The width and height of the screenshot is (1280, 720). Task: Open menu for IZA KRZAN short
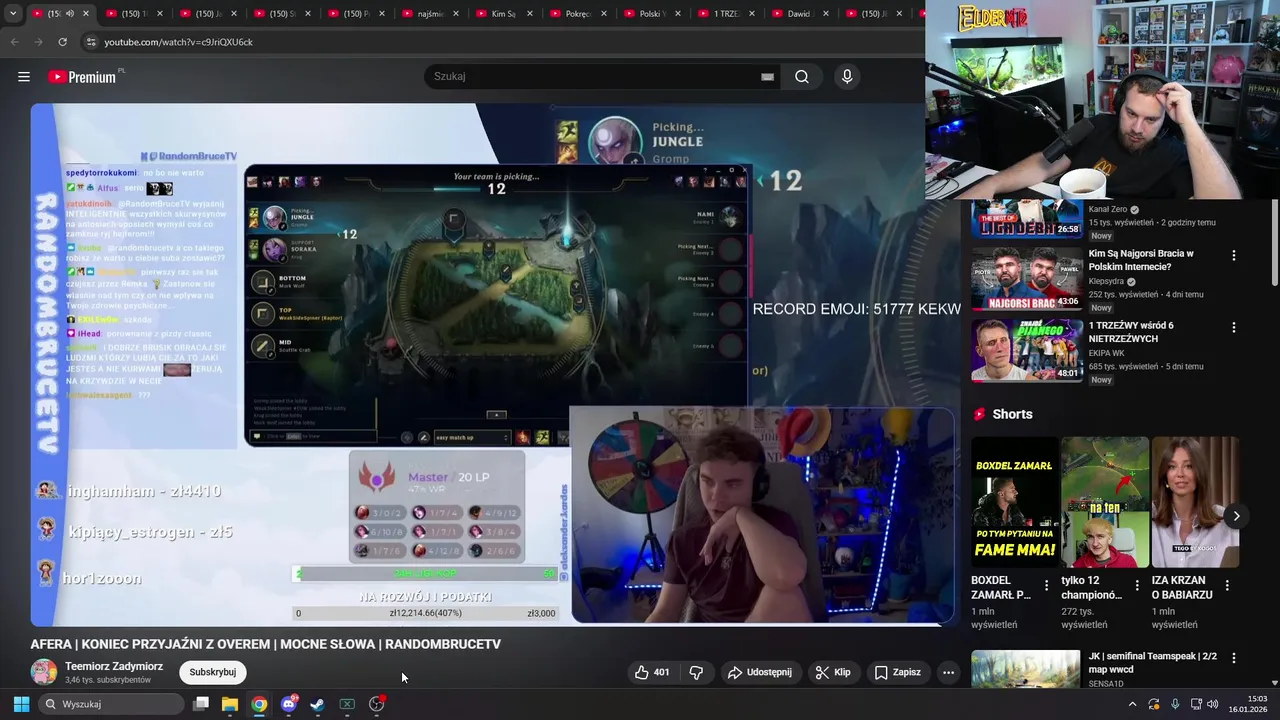1227,585
